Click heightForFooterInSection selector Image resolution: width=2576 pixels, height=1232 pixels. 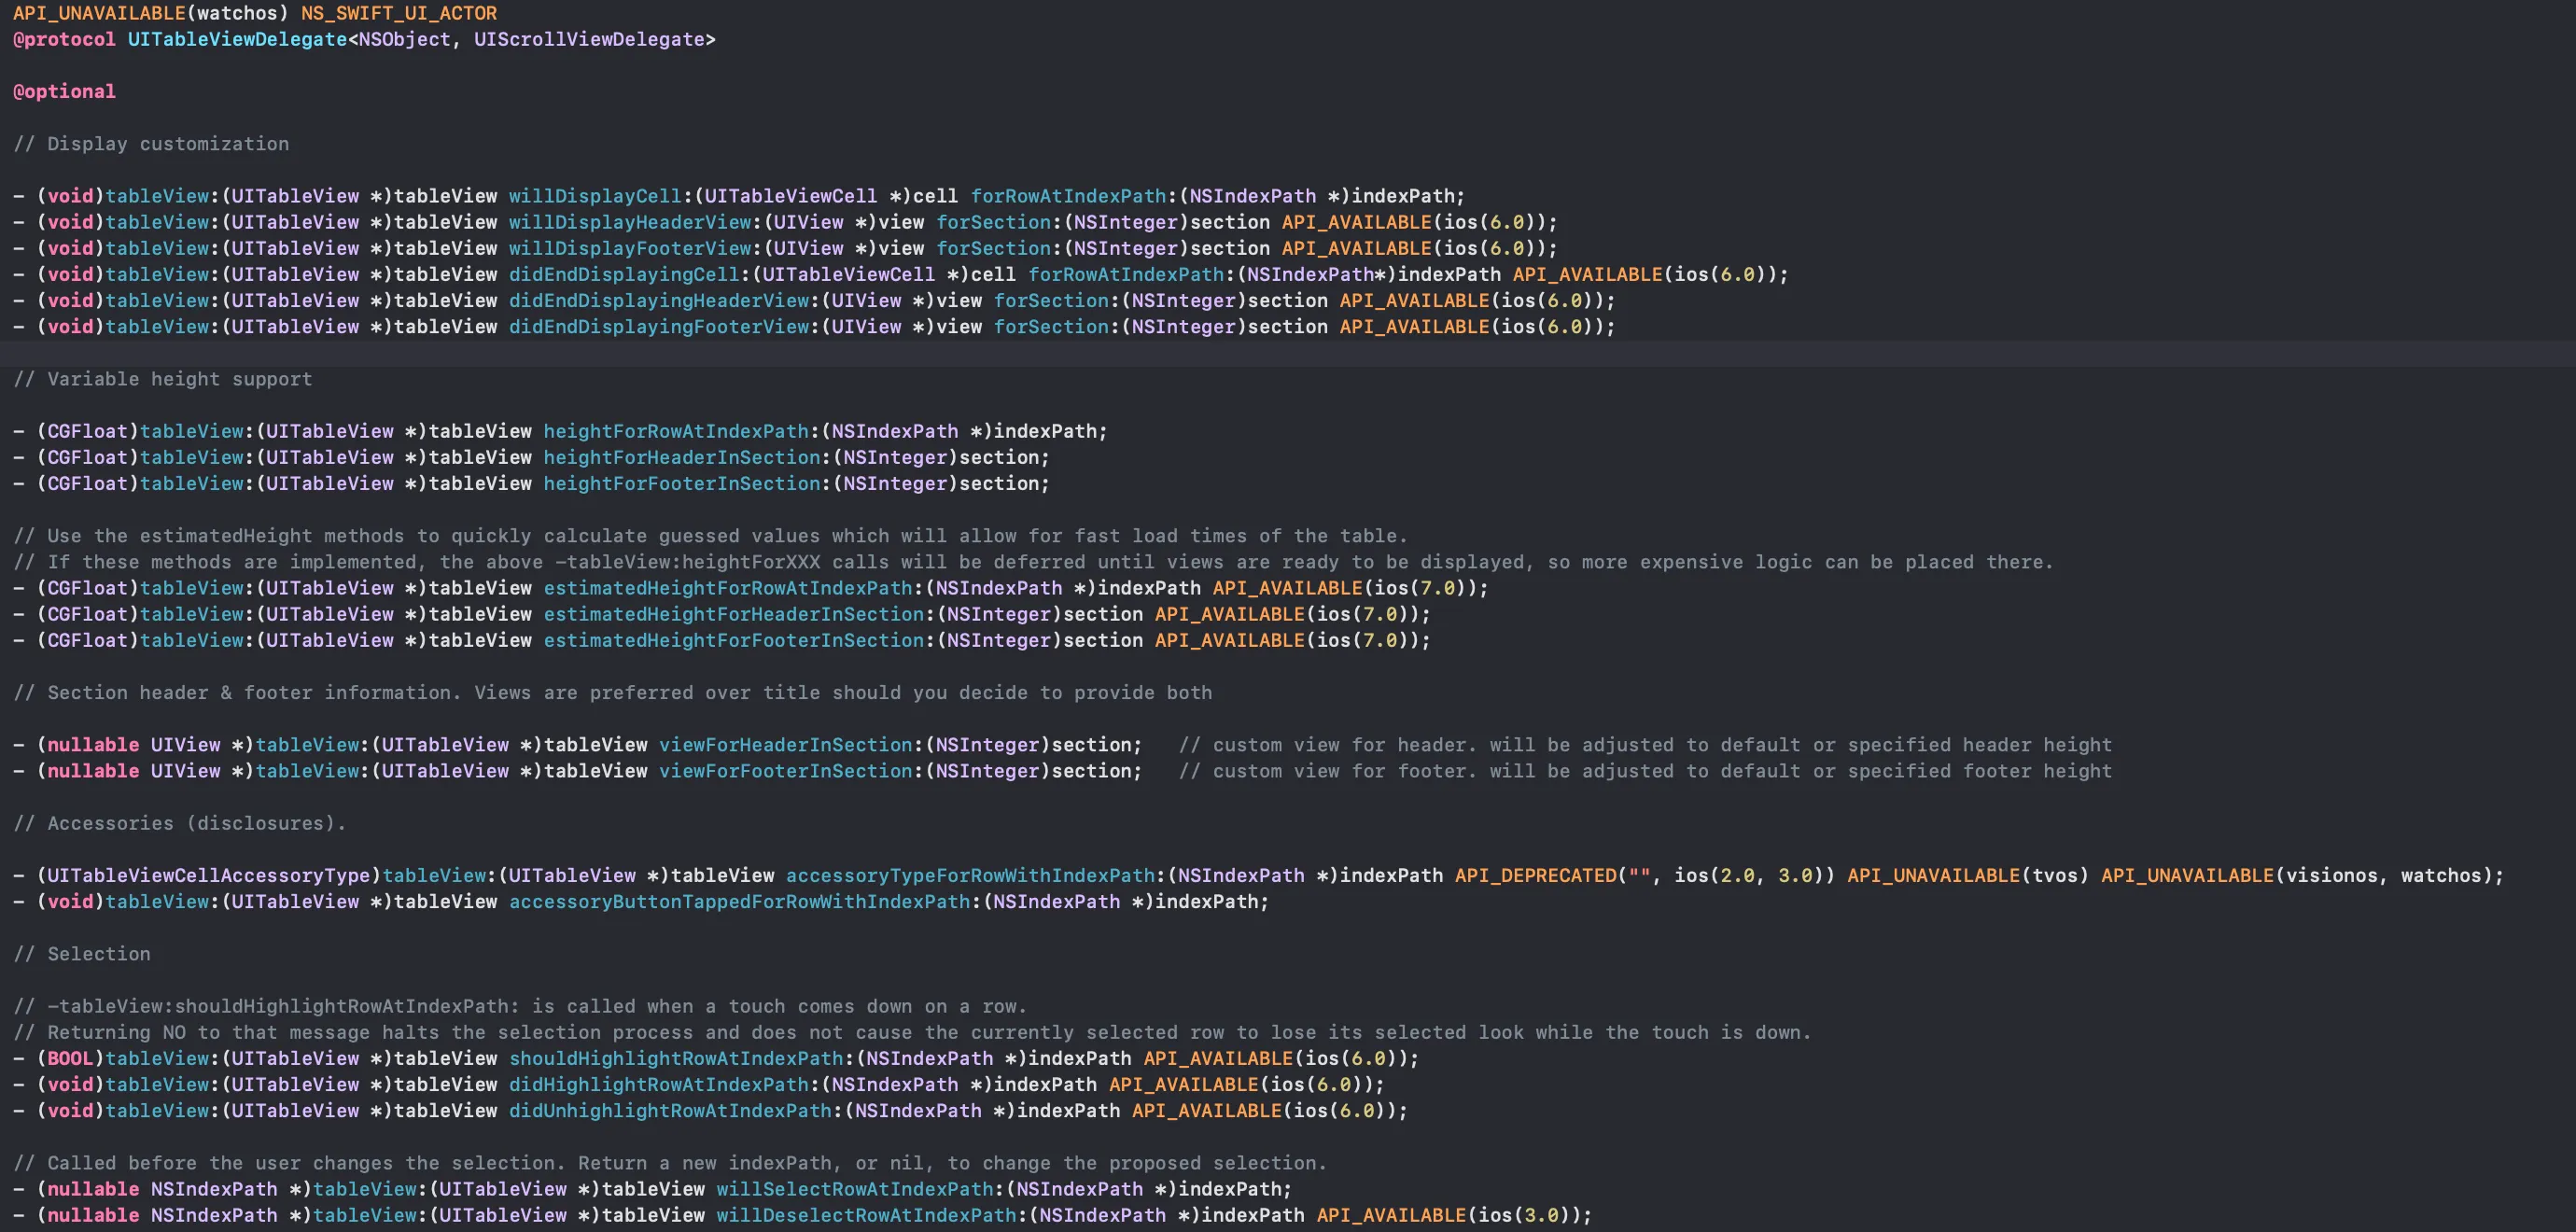tap(682, 484)
